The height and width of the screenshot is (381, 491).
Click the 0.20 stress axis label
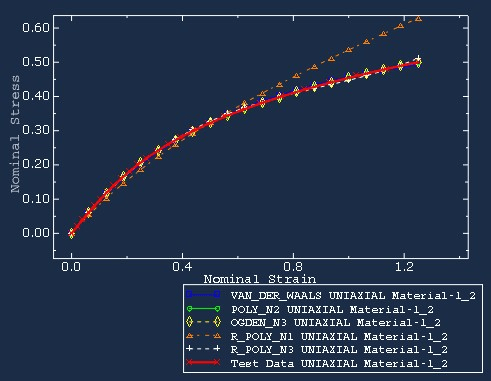point(36,164)
